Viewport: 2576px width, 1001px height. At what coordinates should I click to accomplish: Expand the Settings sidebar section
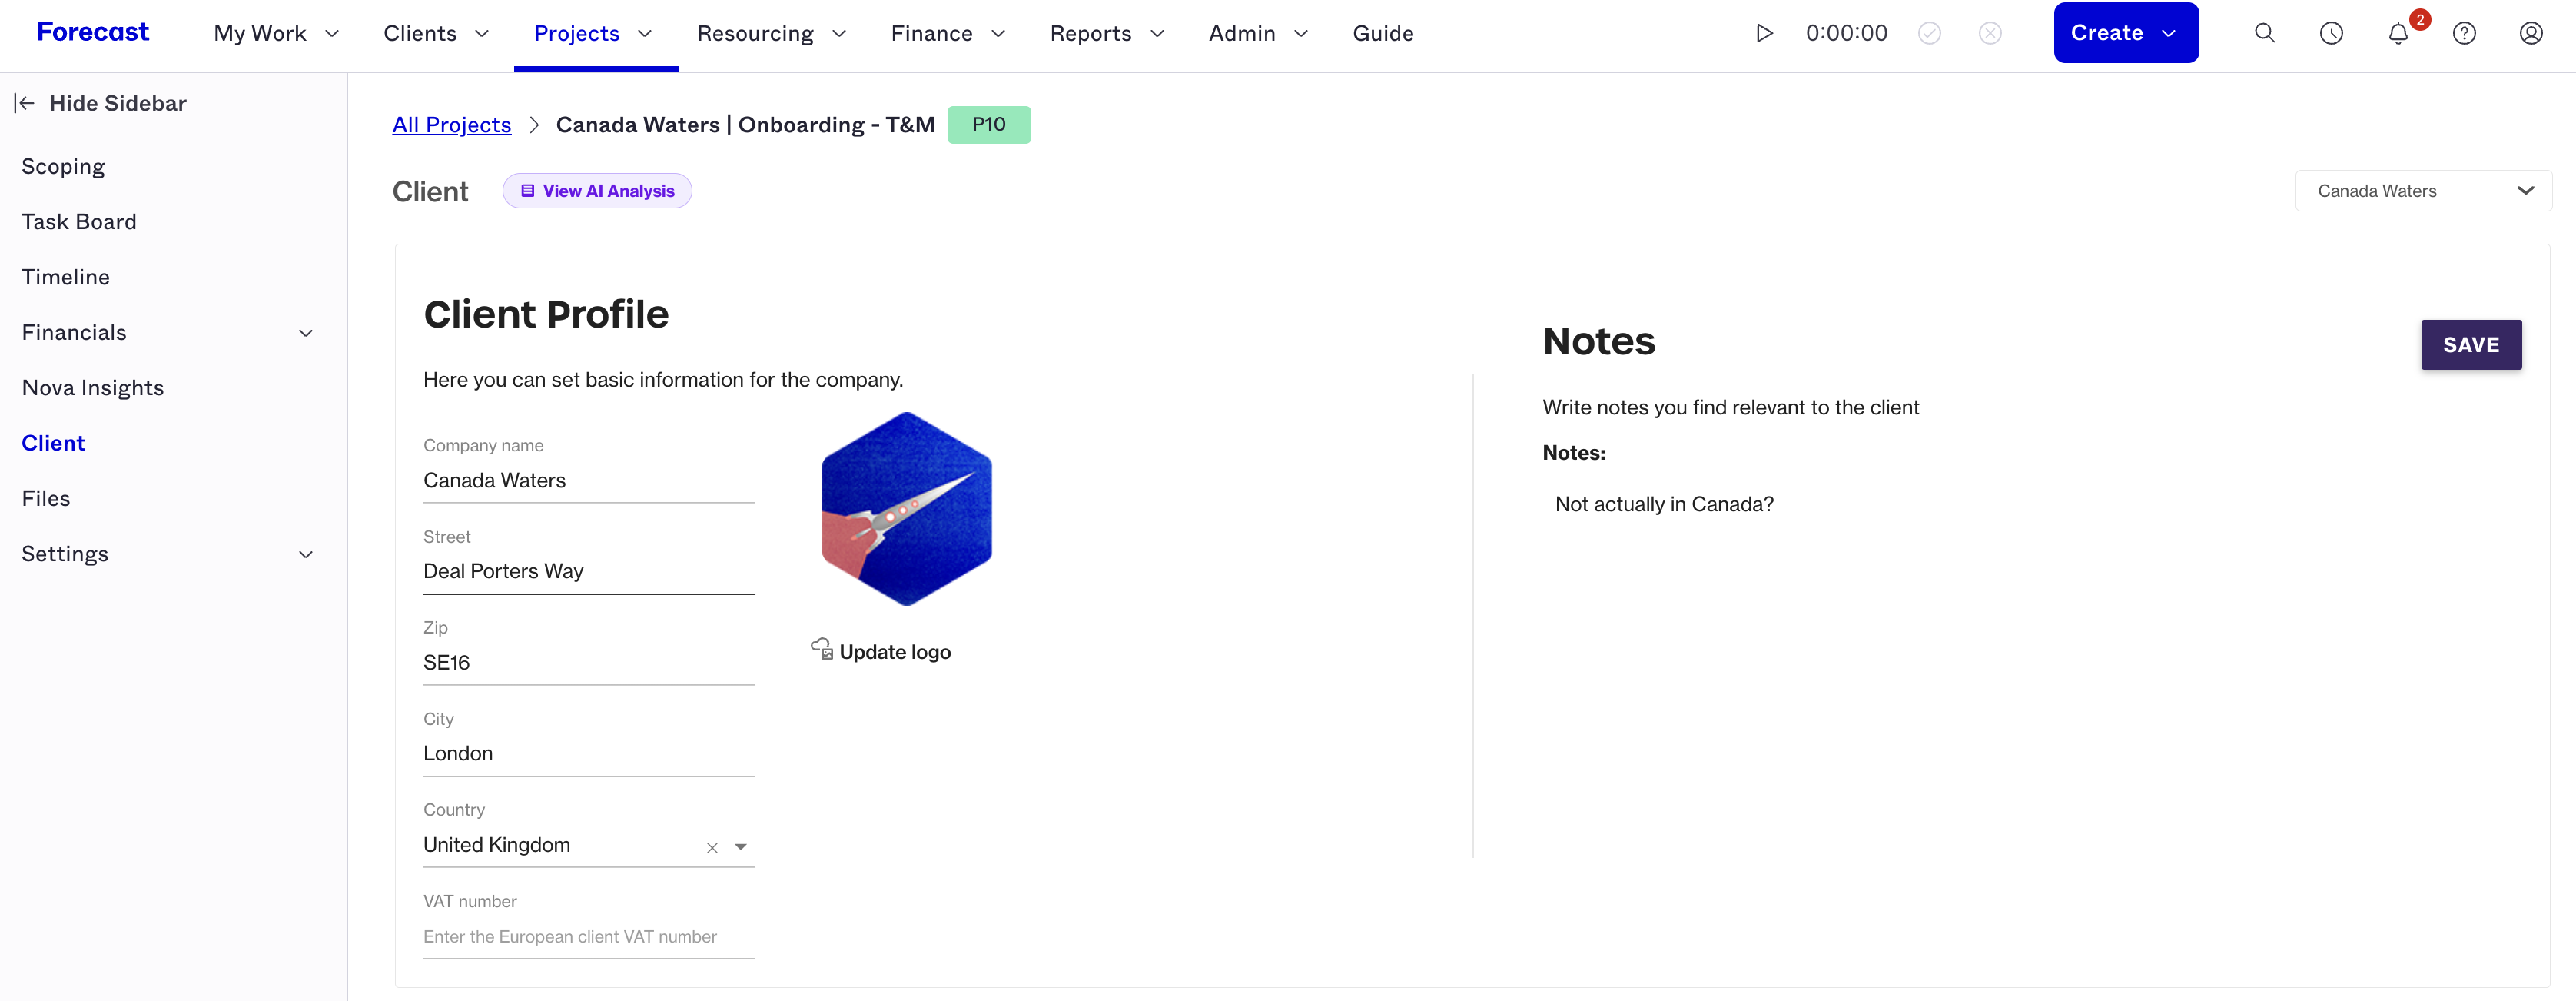point(306,555)
